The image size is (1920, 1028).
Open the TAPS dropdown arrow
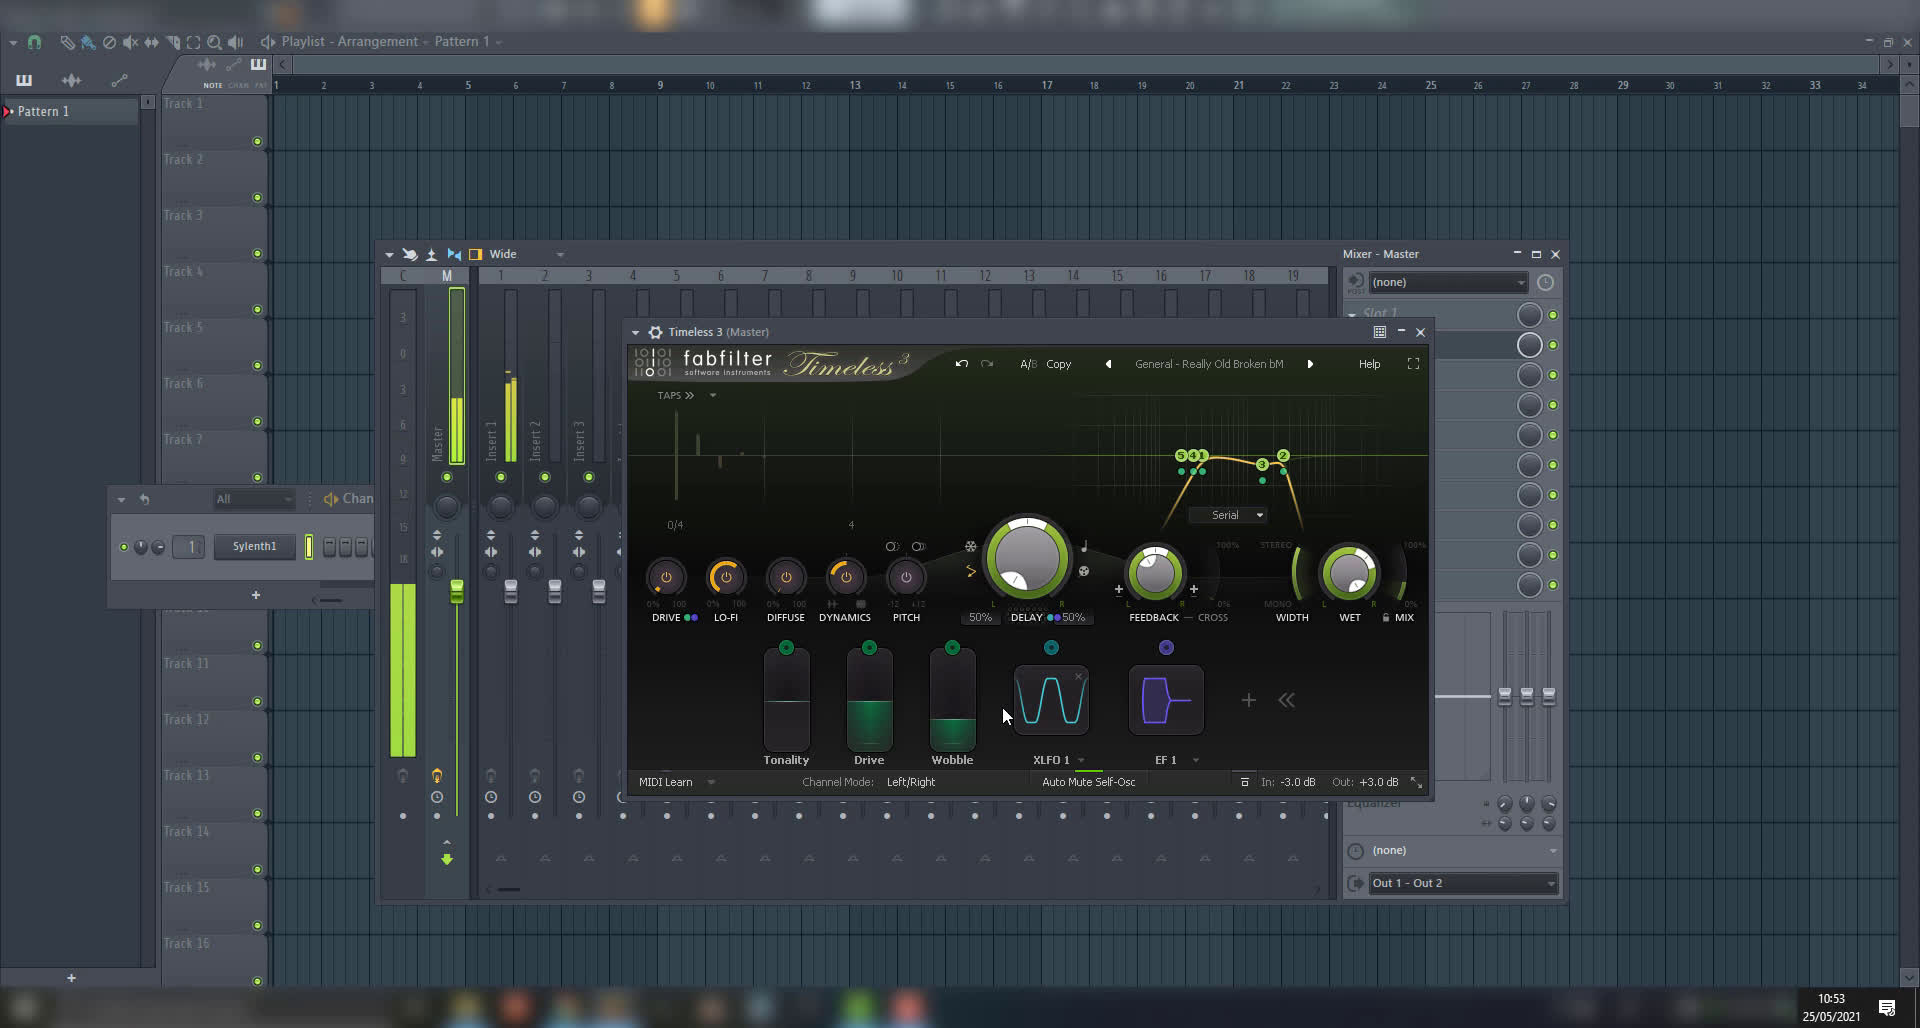(x=713, y=396)
